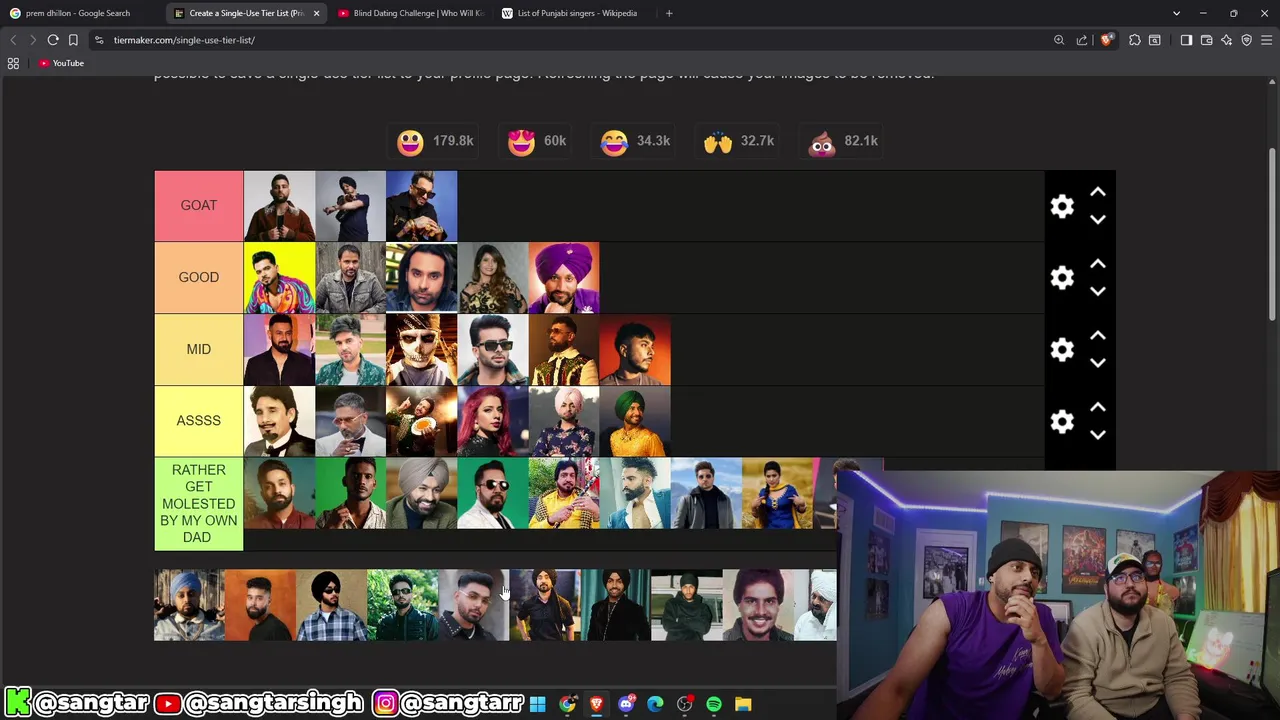Click the tiermaker.com address bar
Viewport: 1280px width, 720px height.
[x=570, y=40]
